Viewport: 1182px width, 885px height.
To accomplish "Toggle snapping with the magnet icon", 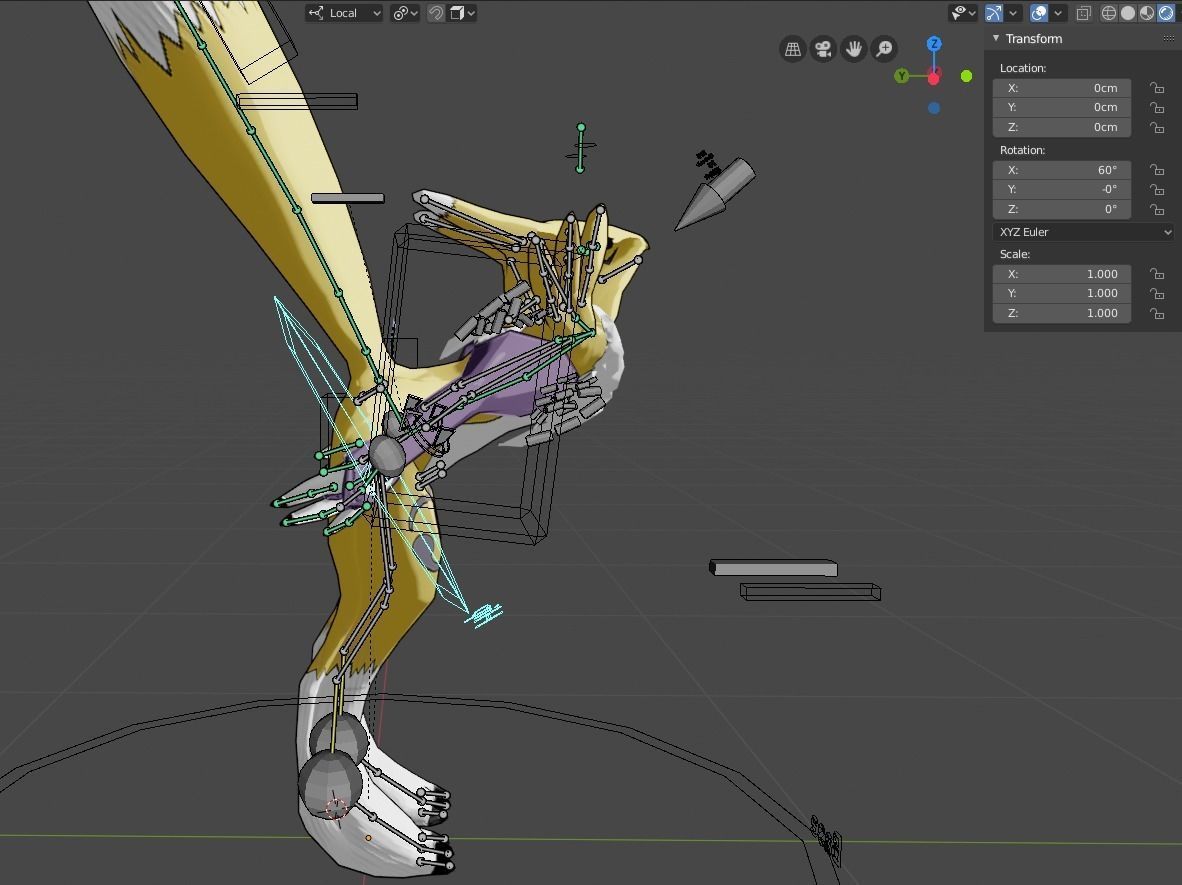I will (x=436, y=13).
